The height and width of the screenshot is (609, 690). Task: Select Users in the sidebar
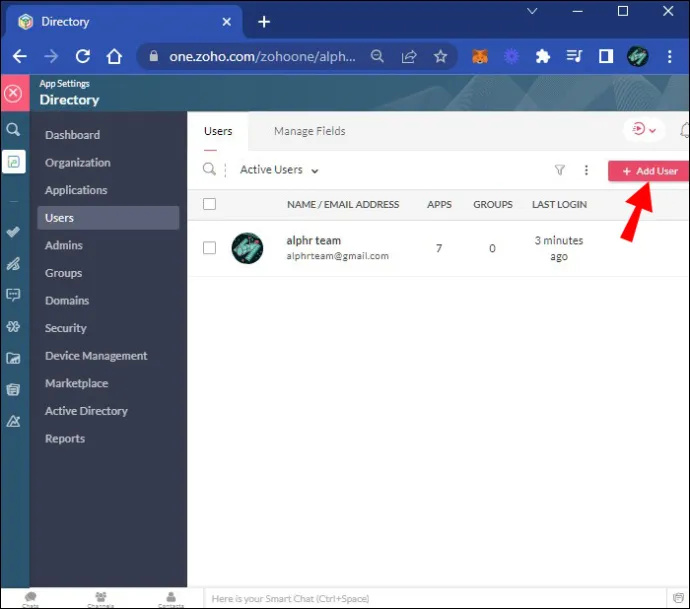click(108, 218)
